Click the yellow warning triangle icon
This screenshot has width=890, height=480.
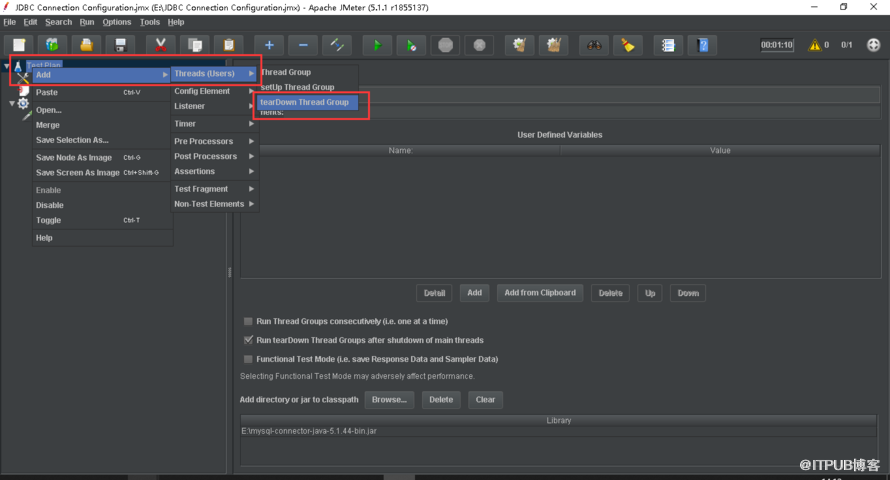[814, 45]
